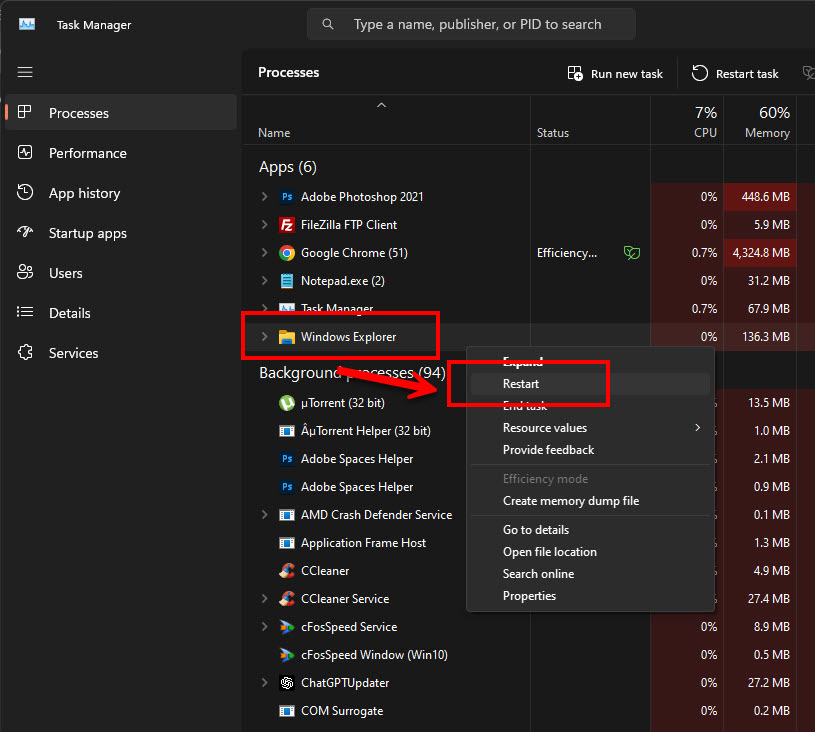Click the Apps (6) group heading

[287, 167]
